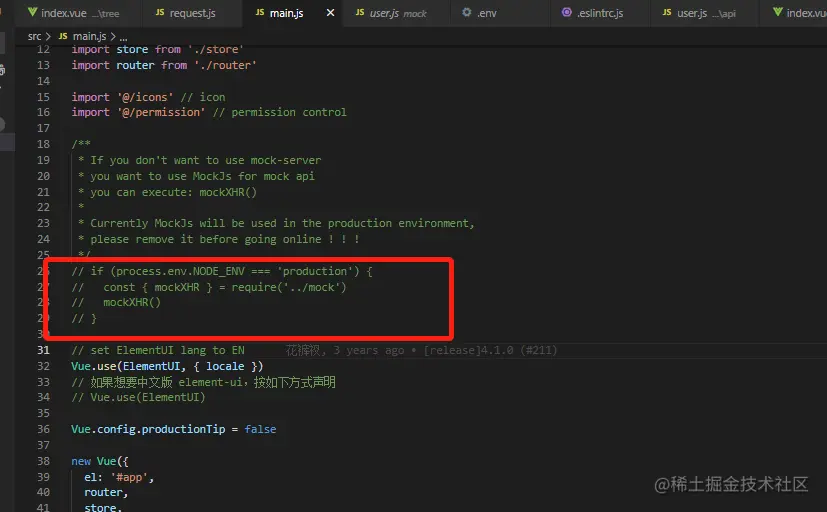The width and height of the screenshot is (827, 512).
Task: Click the commented 'mockXHR()' call on line 28
Action: (x=132, y=303)
